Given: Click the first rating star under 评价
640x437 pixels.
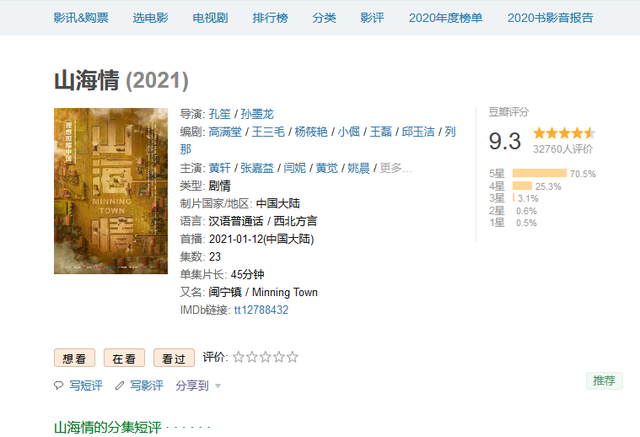Looking at the screenshot, I should (239, 357).
